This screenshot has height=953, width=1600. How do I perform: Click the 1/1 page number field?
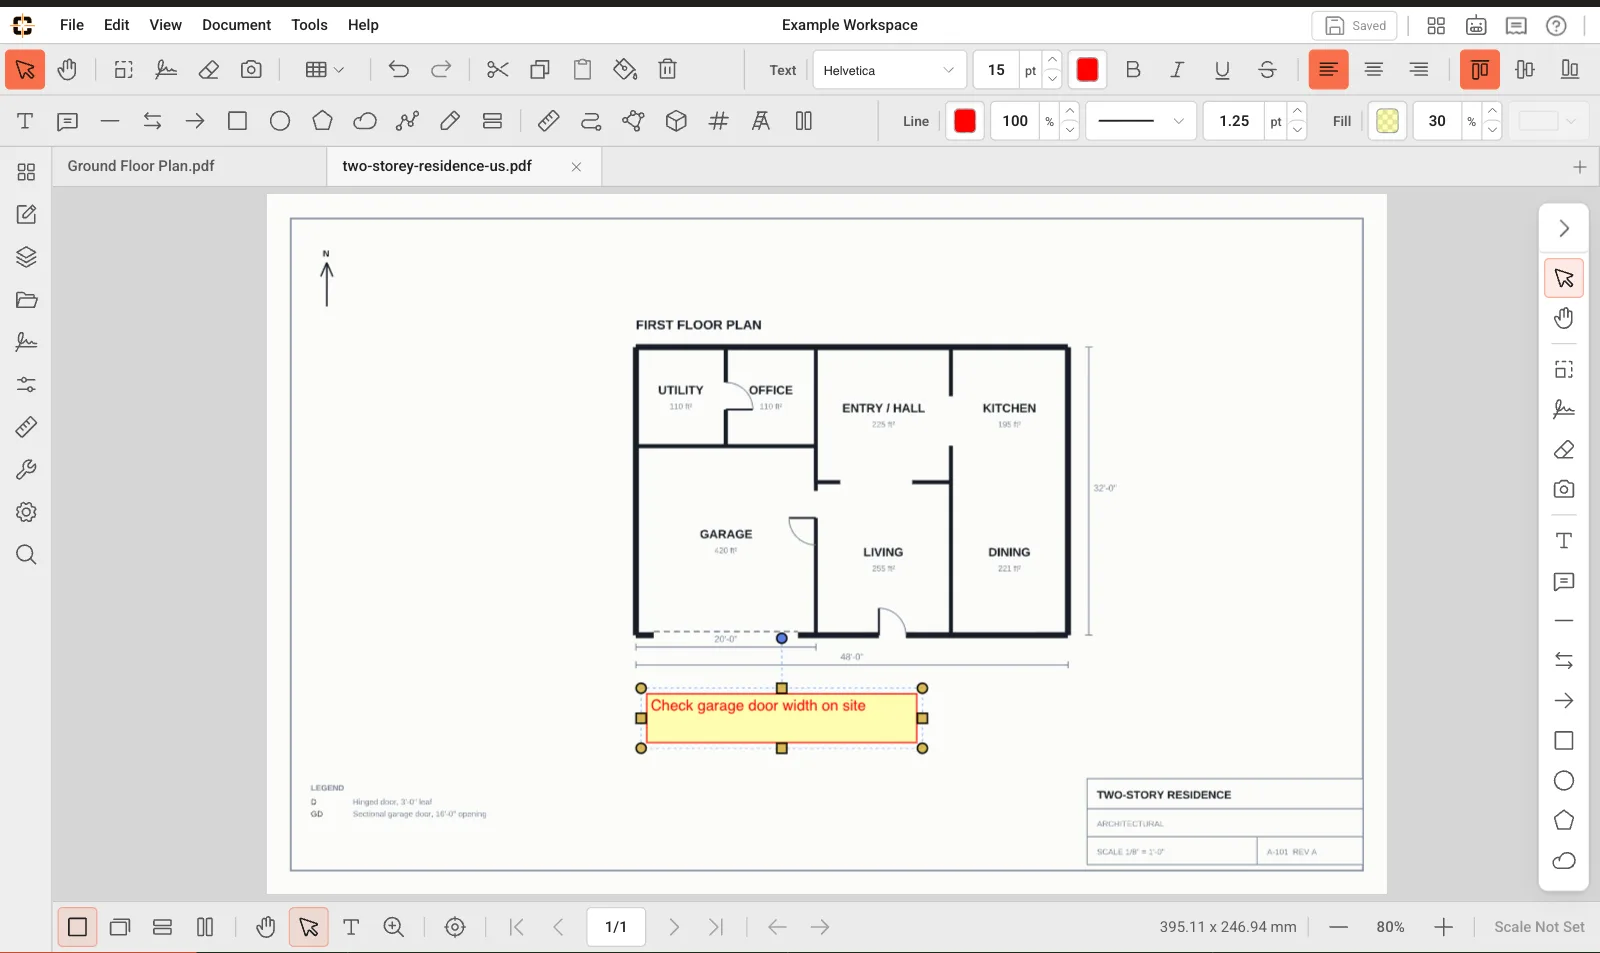pyautogui.click(x=616, y=927)
